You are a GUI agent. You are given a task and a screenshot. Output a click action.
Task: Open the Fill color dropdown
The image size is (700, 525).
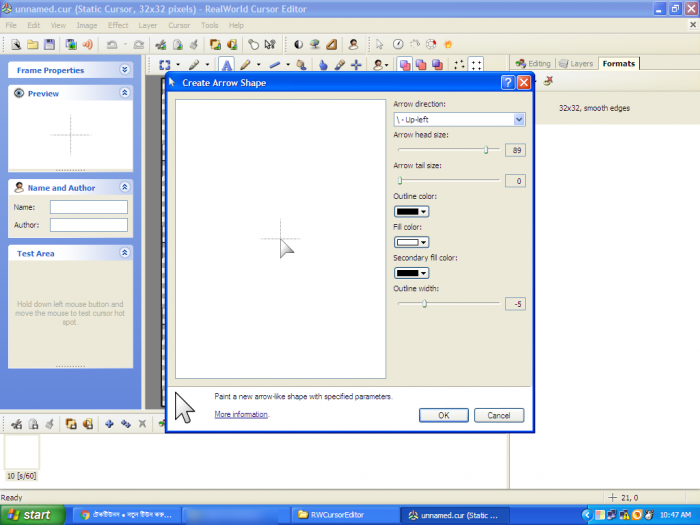(411, 242)
